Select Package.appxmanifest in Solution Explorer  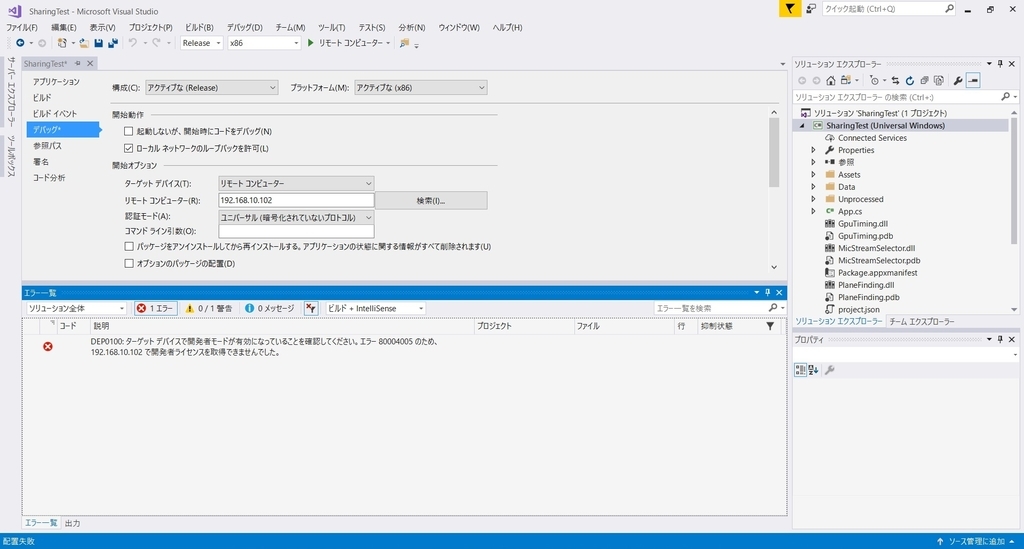(877, 273)
